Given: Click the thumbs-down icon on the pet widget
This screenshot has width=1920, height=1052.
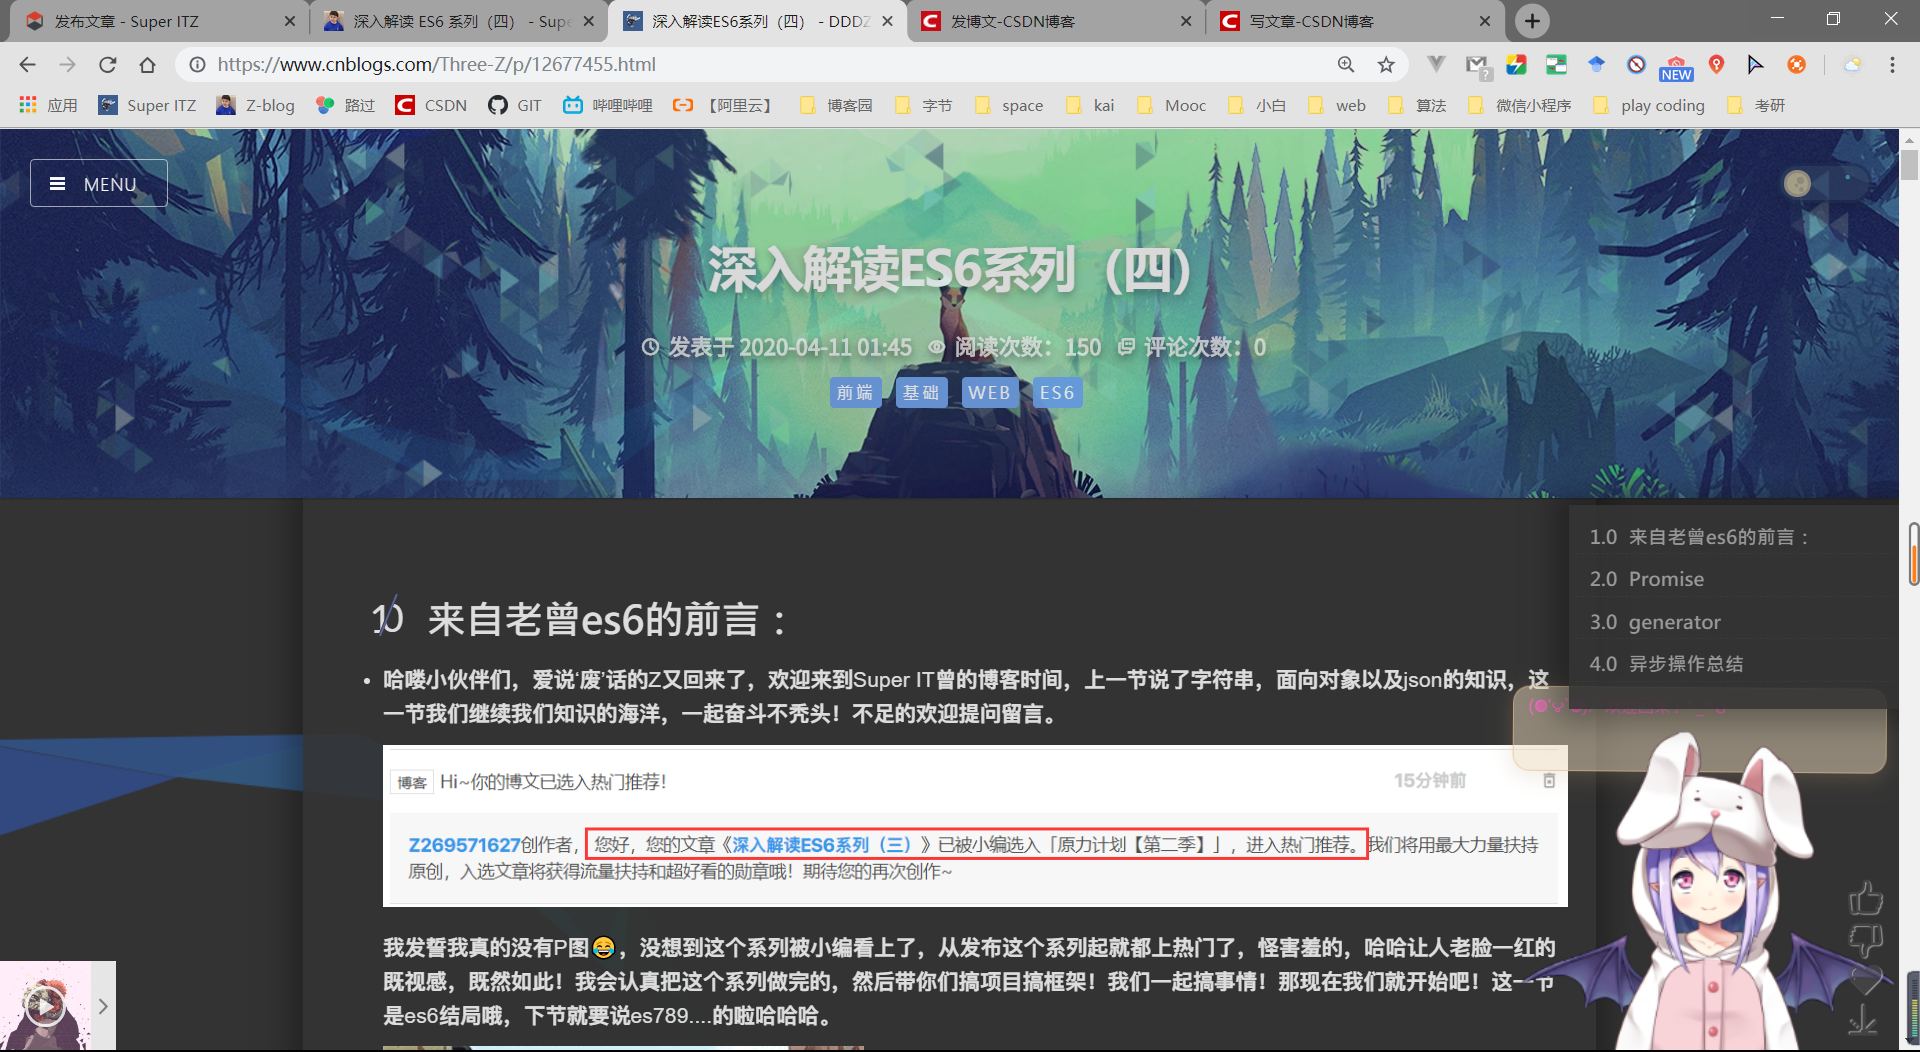Looking at the screenshot, I should pos(1866,940).
